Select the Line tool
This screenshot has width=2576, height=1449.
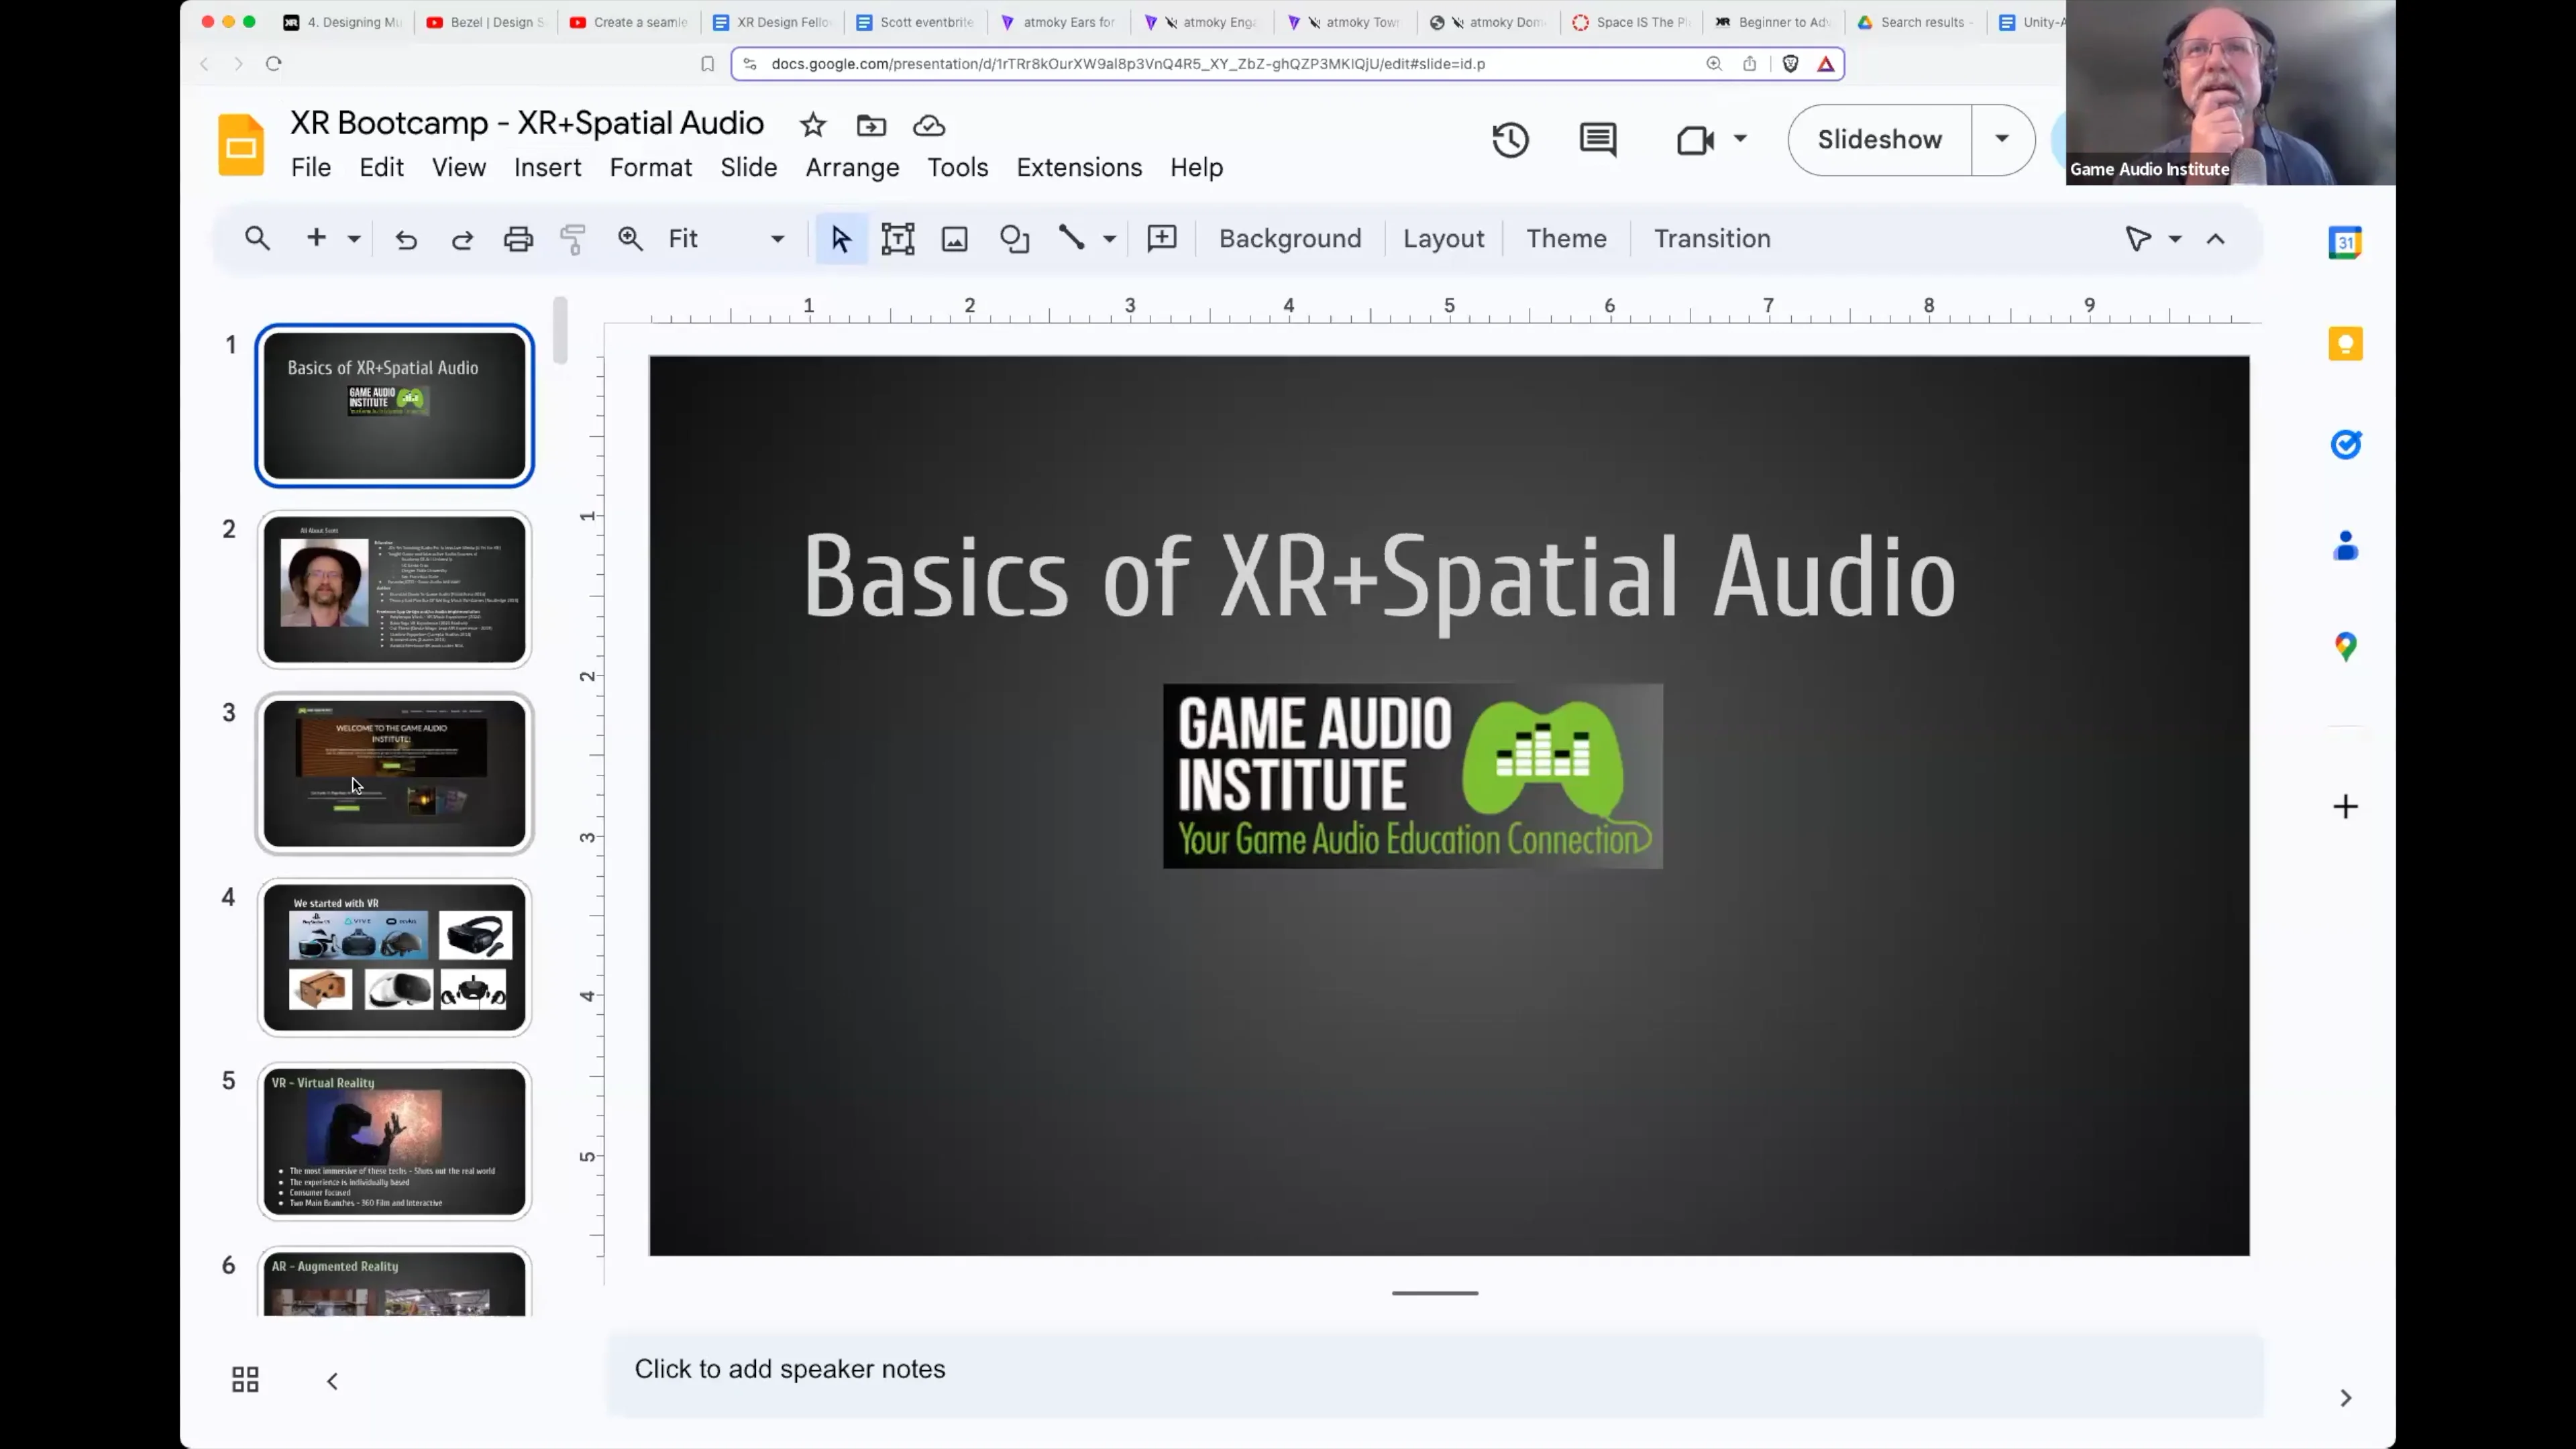[1072, 238]
